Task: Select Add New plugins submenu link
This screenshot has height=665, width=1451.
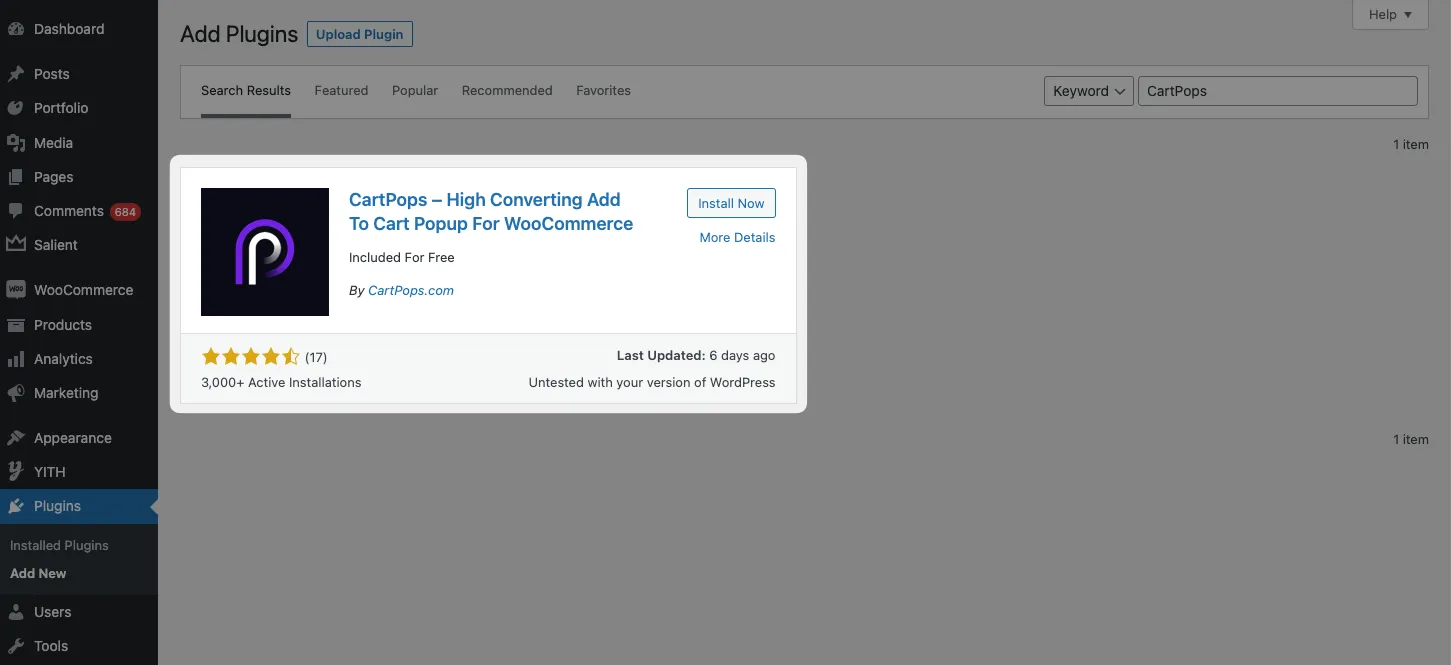Action: click(38, 573)
